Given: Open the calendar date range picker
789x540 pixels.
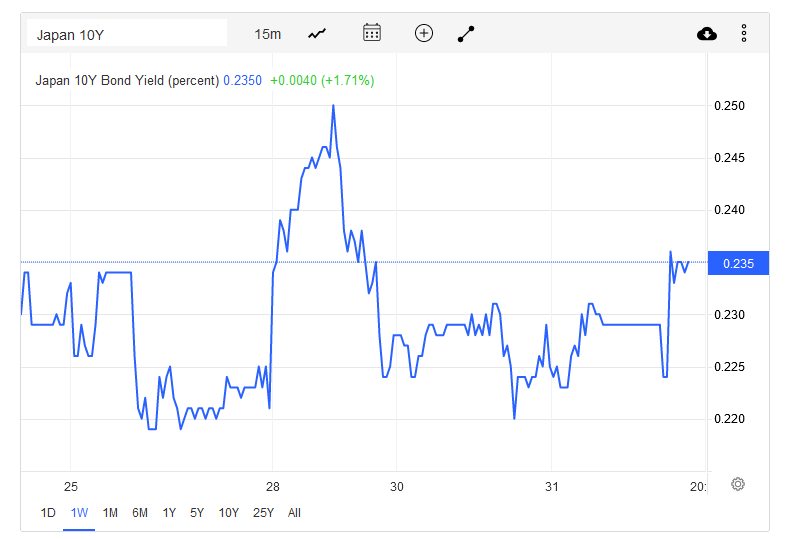Looking at the screenshot, I should pos(372,33).
